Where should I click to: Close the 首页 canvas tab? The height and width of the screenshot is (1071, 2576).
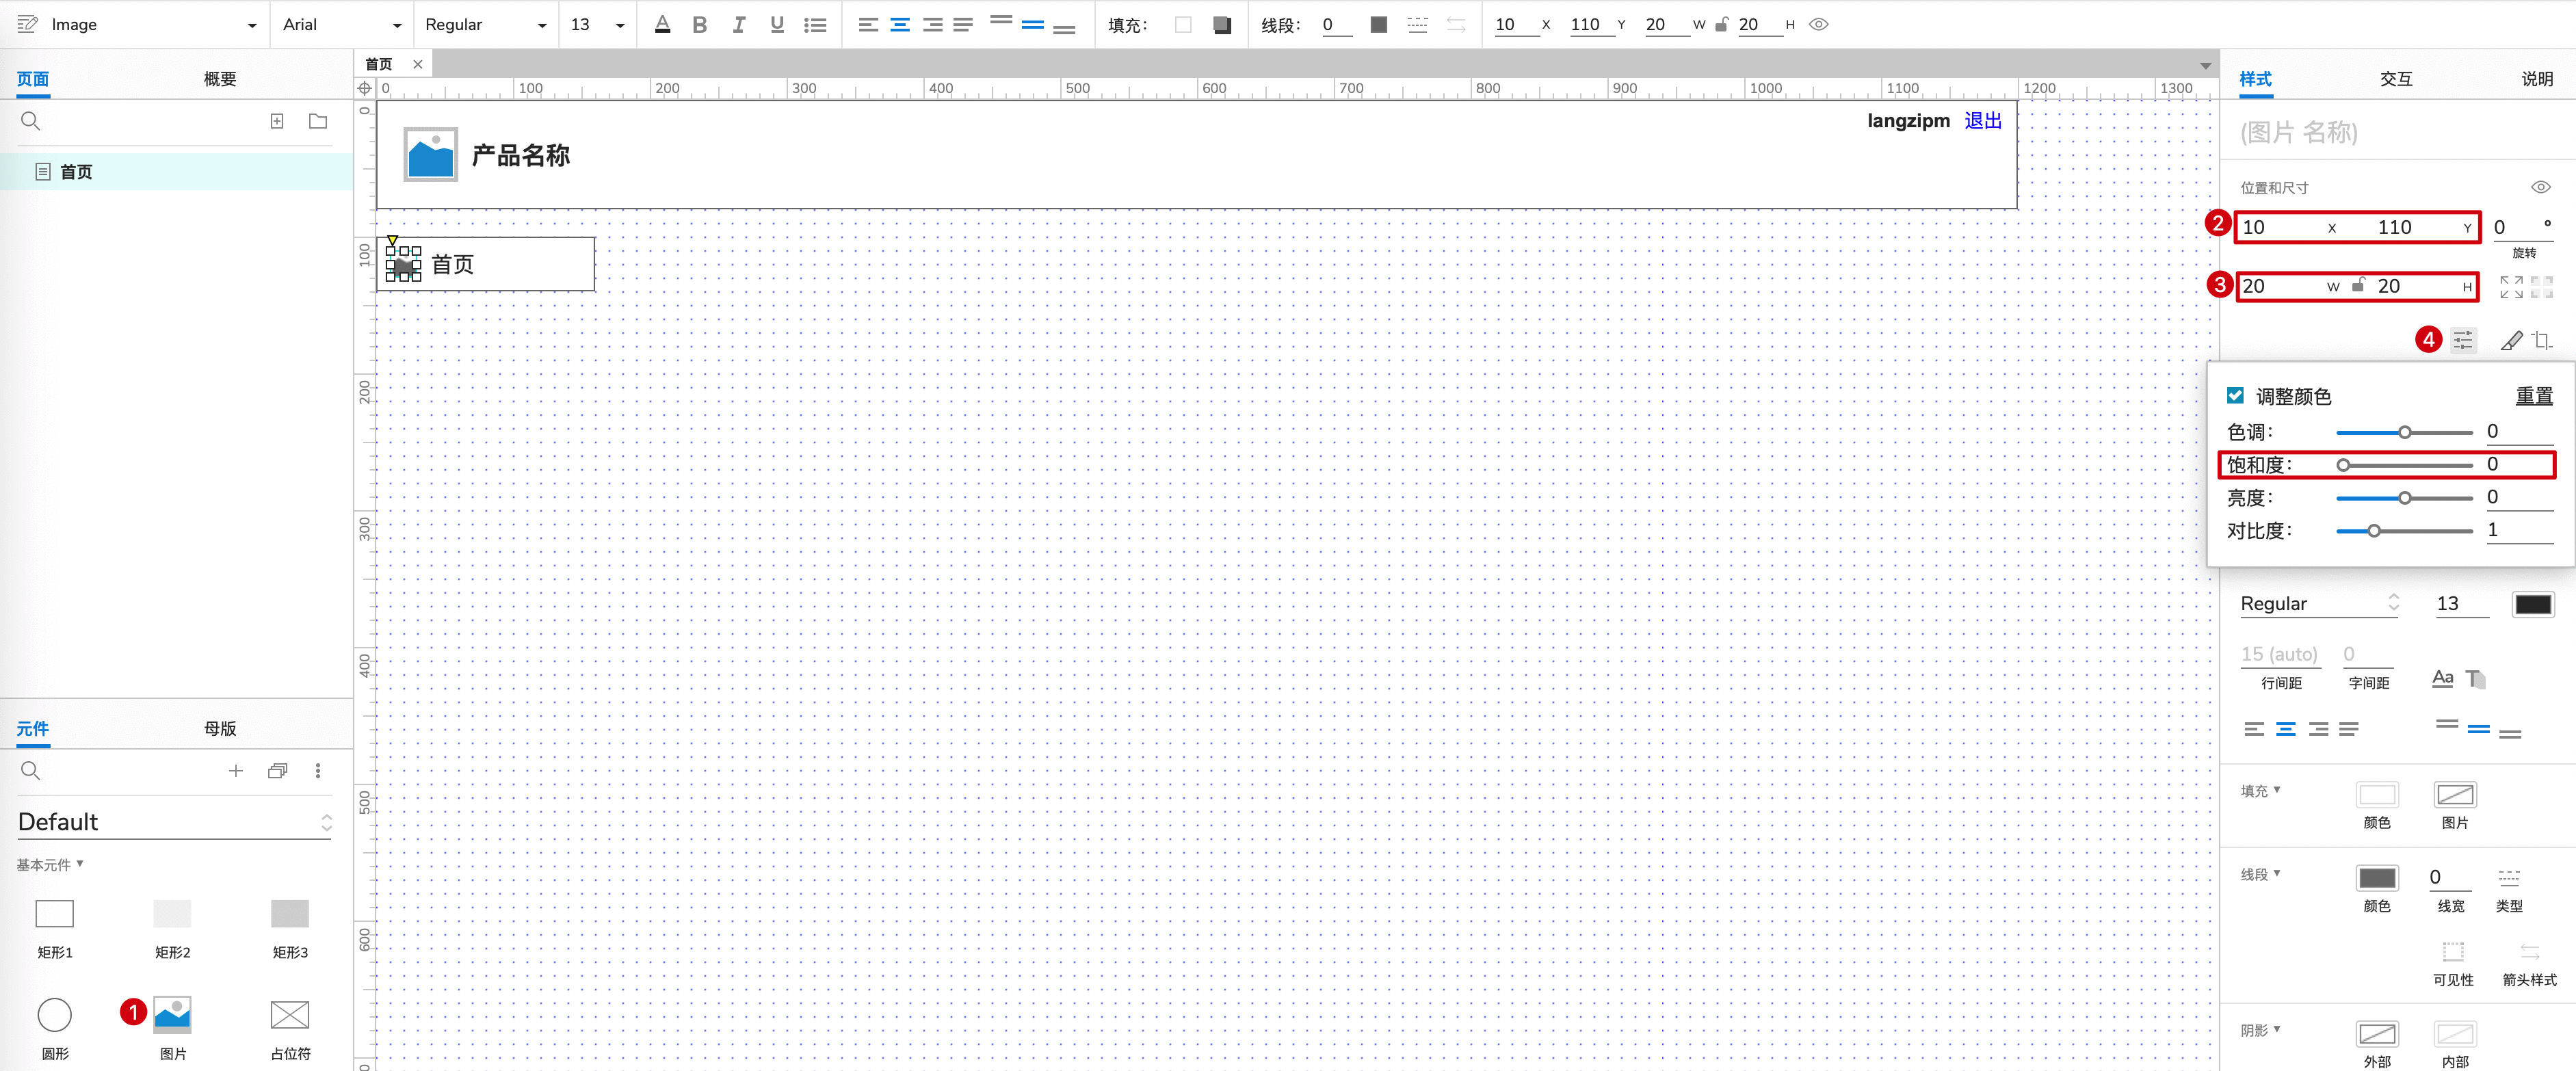(x=418, y=64)
